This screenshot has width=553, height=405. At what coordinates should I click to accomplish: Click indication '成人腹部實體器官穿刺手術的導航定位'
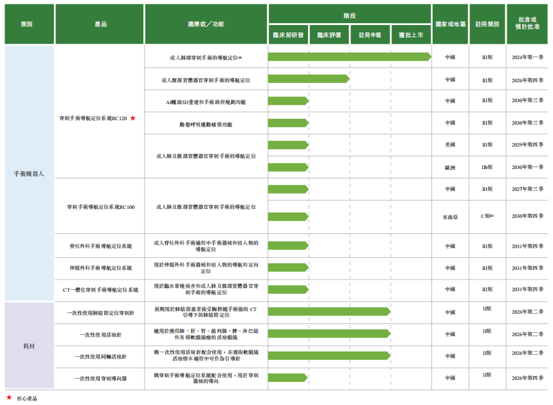[x=206, y=80]
